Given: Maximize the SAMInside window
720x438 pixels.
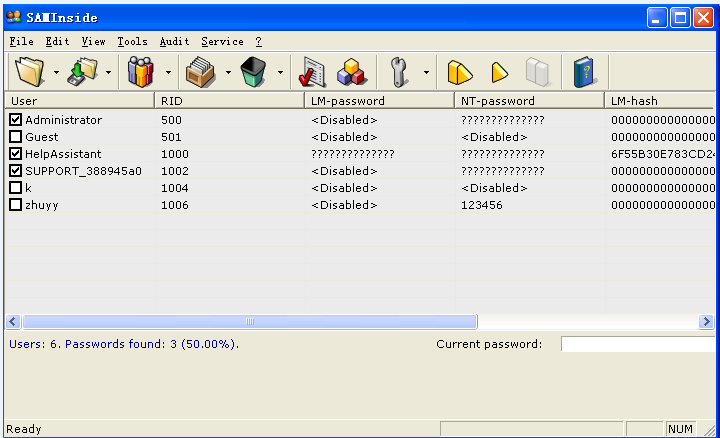Looking at the screenshot, I should pos(680,18).
